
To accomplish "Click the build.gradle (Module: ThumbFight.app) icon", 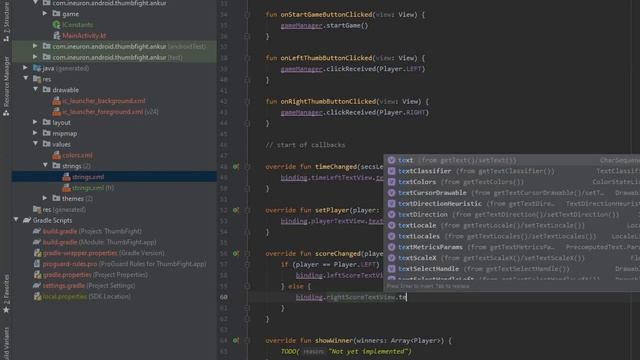I will point(37,242).
